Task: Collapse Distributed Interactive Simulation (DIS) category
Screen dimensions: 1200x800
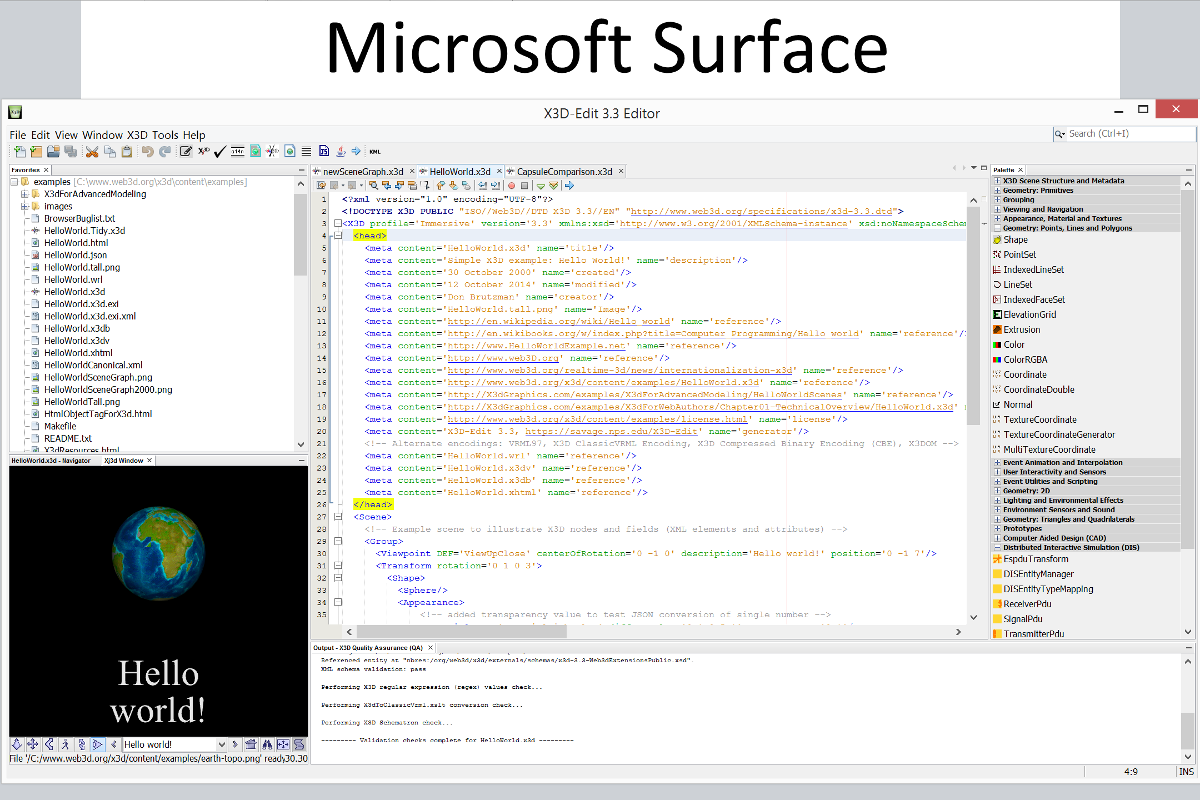Action: 997,548
